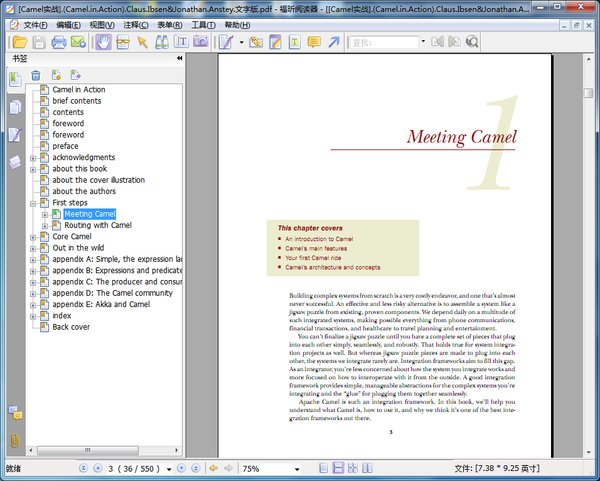Click the Open file folder icon
The image size is (600, 481).
[17, 42]
